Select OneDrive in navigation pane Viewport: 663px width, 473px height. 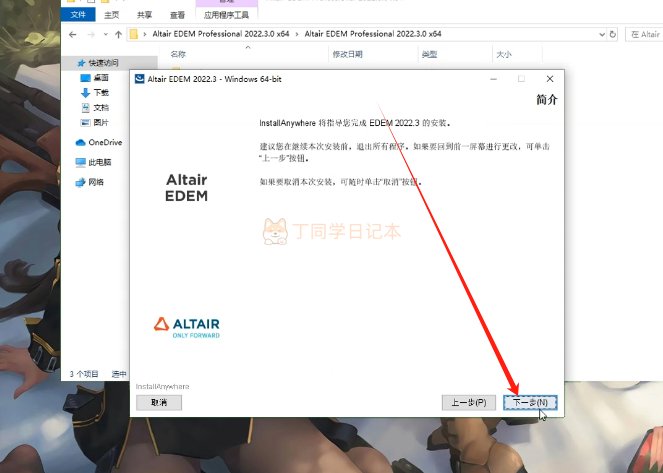coord(105,142)
